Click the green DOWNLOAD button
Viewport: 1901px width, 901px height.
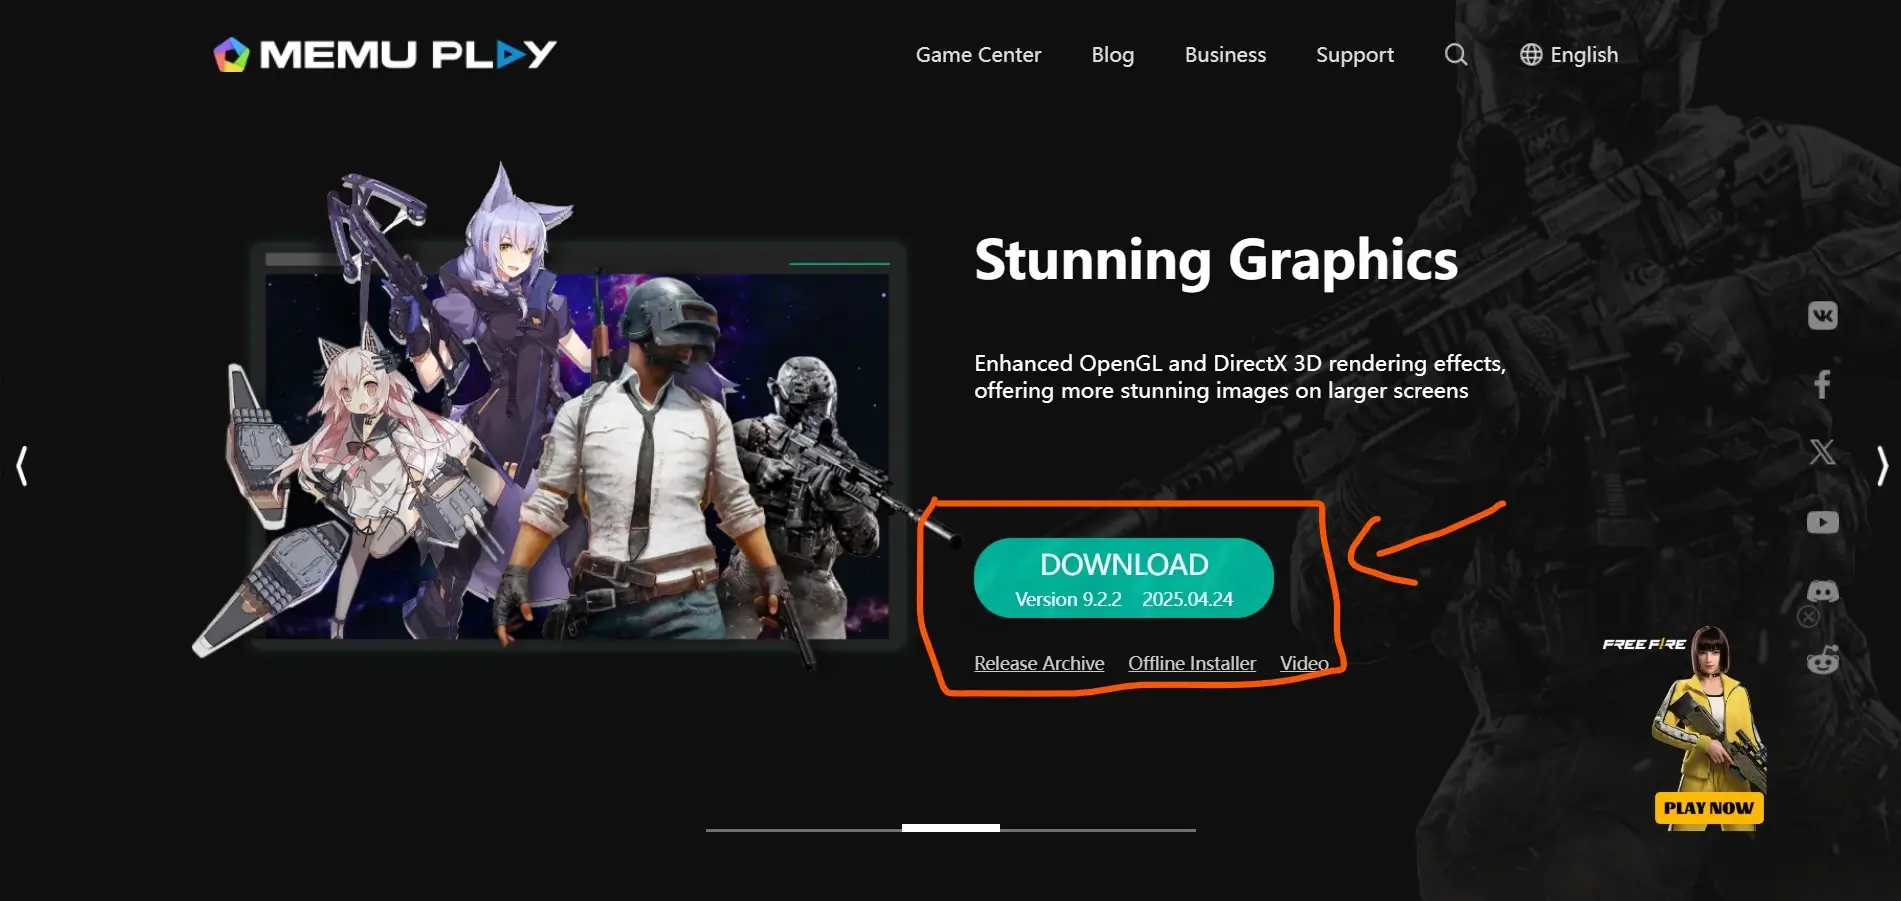[x=1124, y=578]
